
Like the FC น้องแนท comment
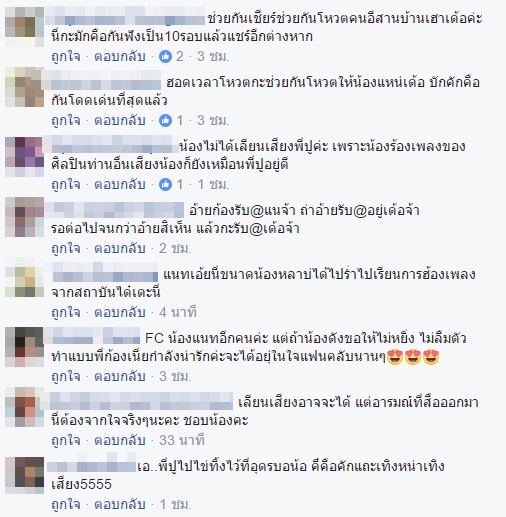pyautogui.click(x=66, y=376)
